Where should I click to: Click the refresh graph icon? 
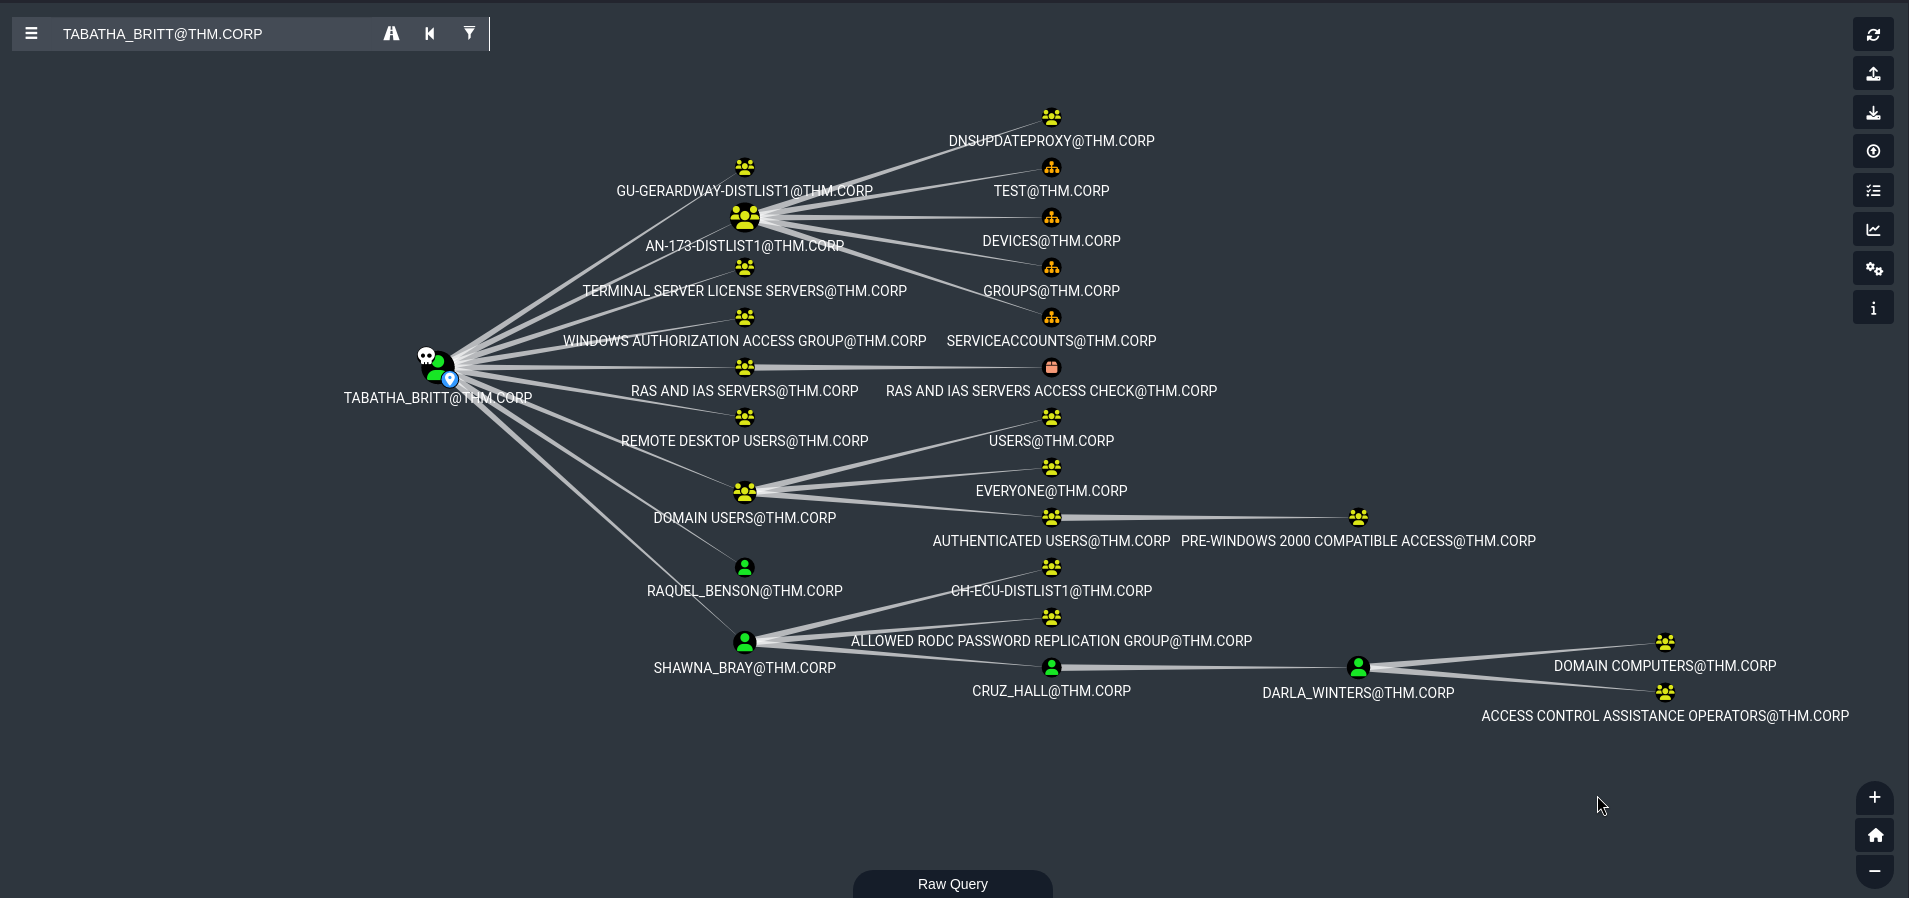pos(1873,35)
